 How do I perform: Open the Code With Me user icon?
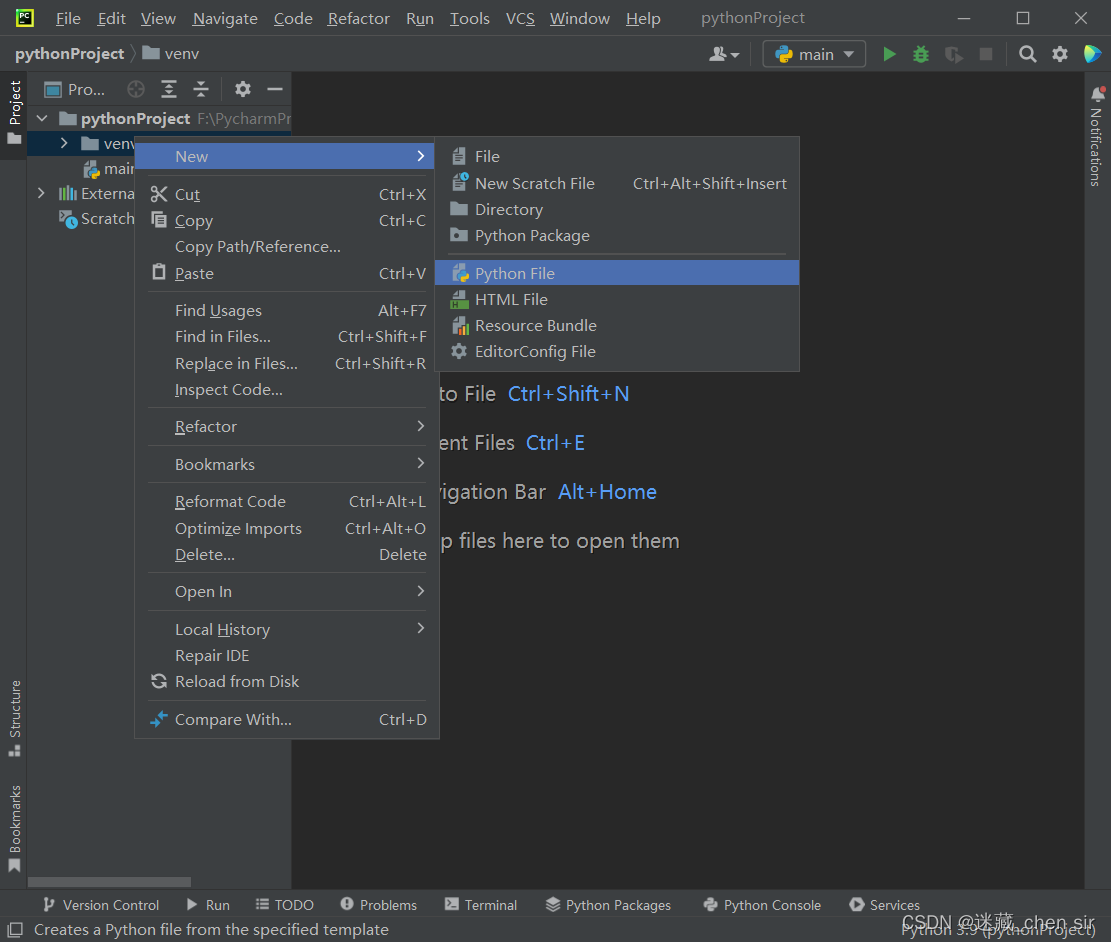click(723, 54)
